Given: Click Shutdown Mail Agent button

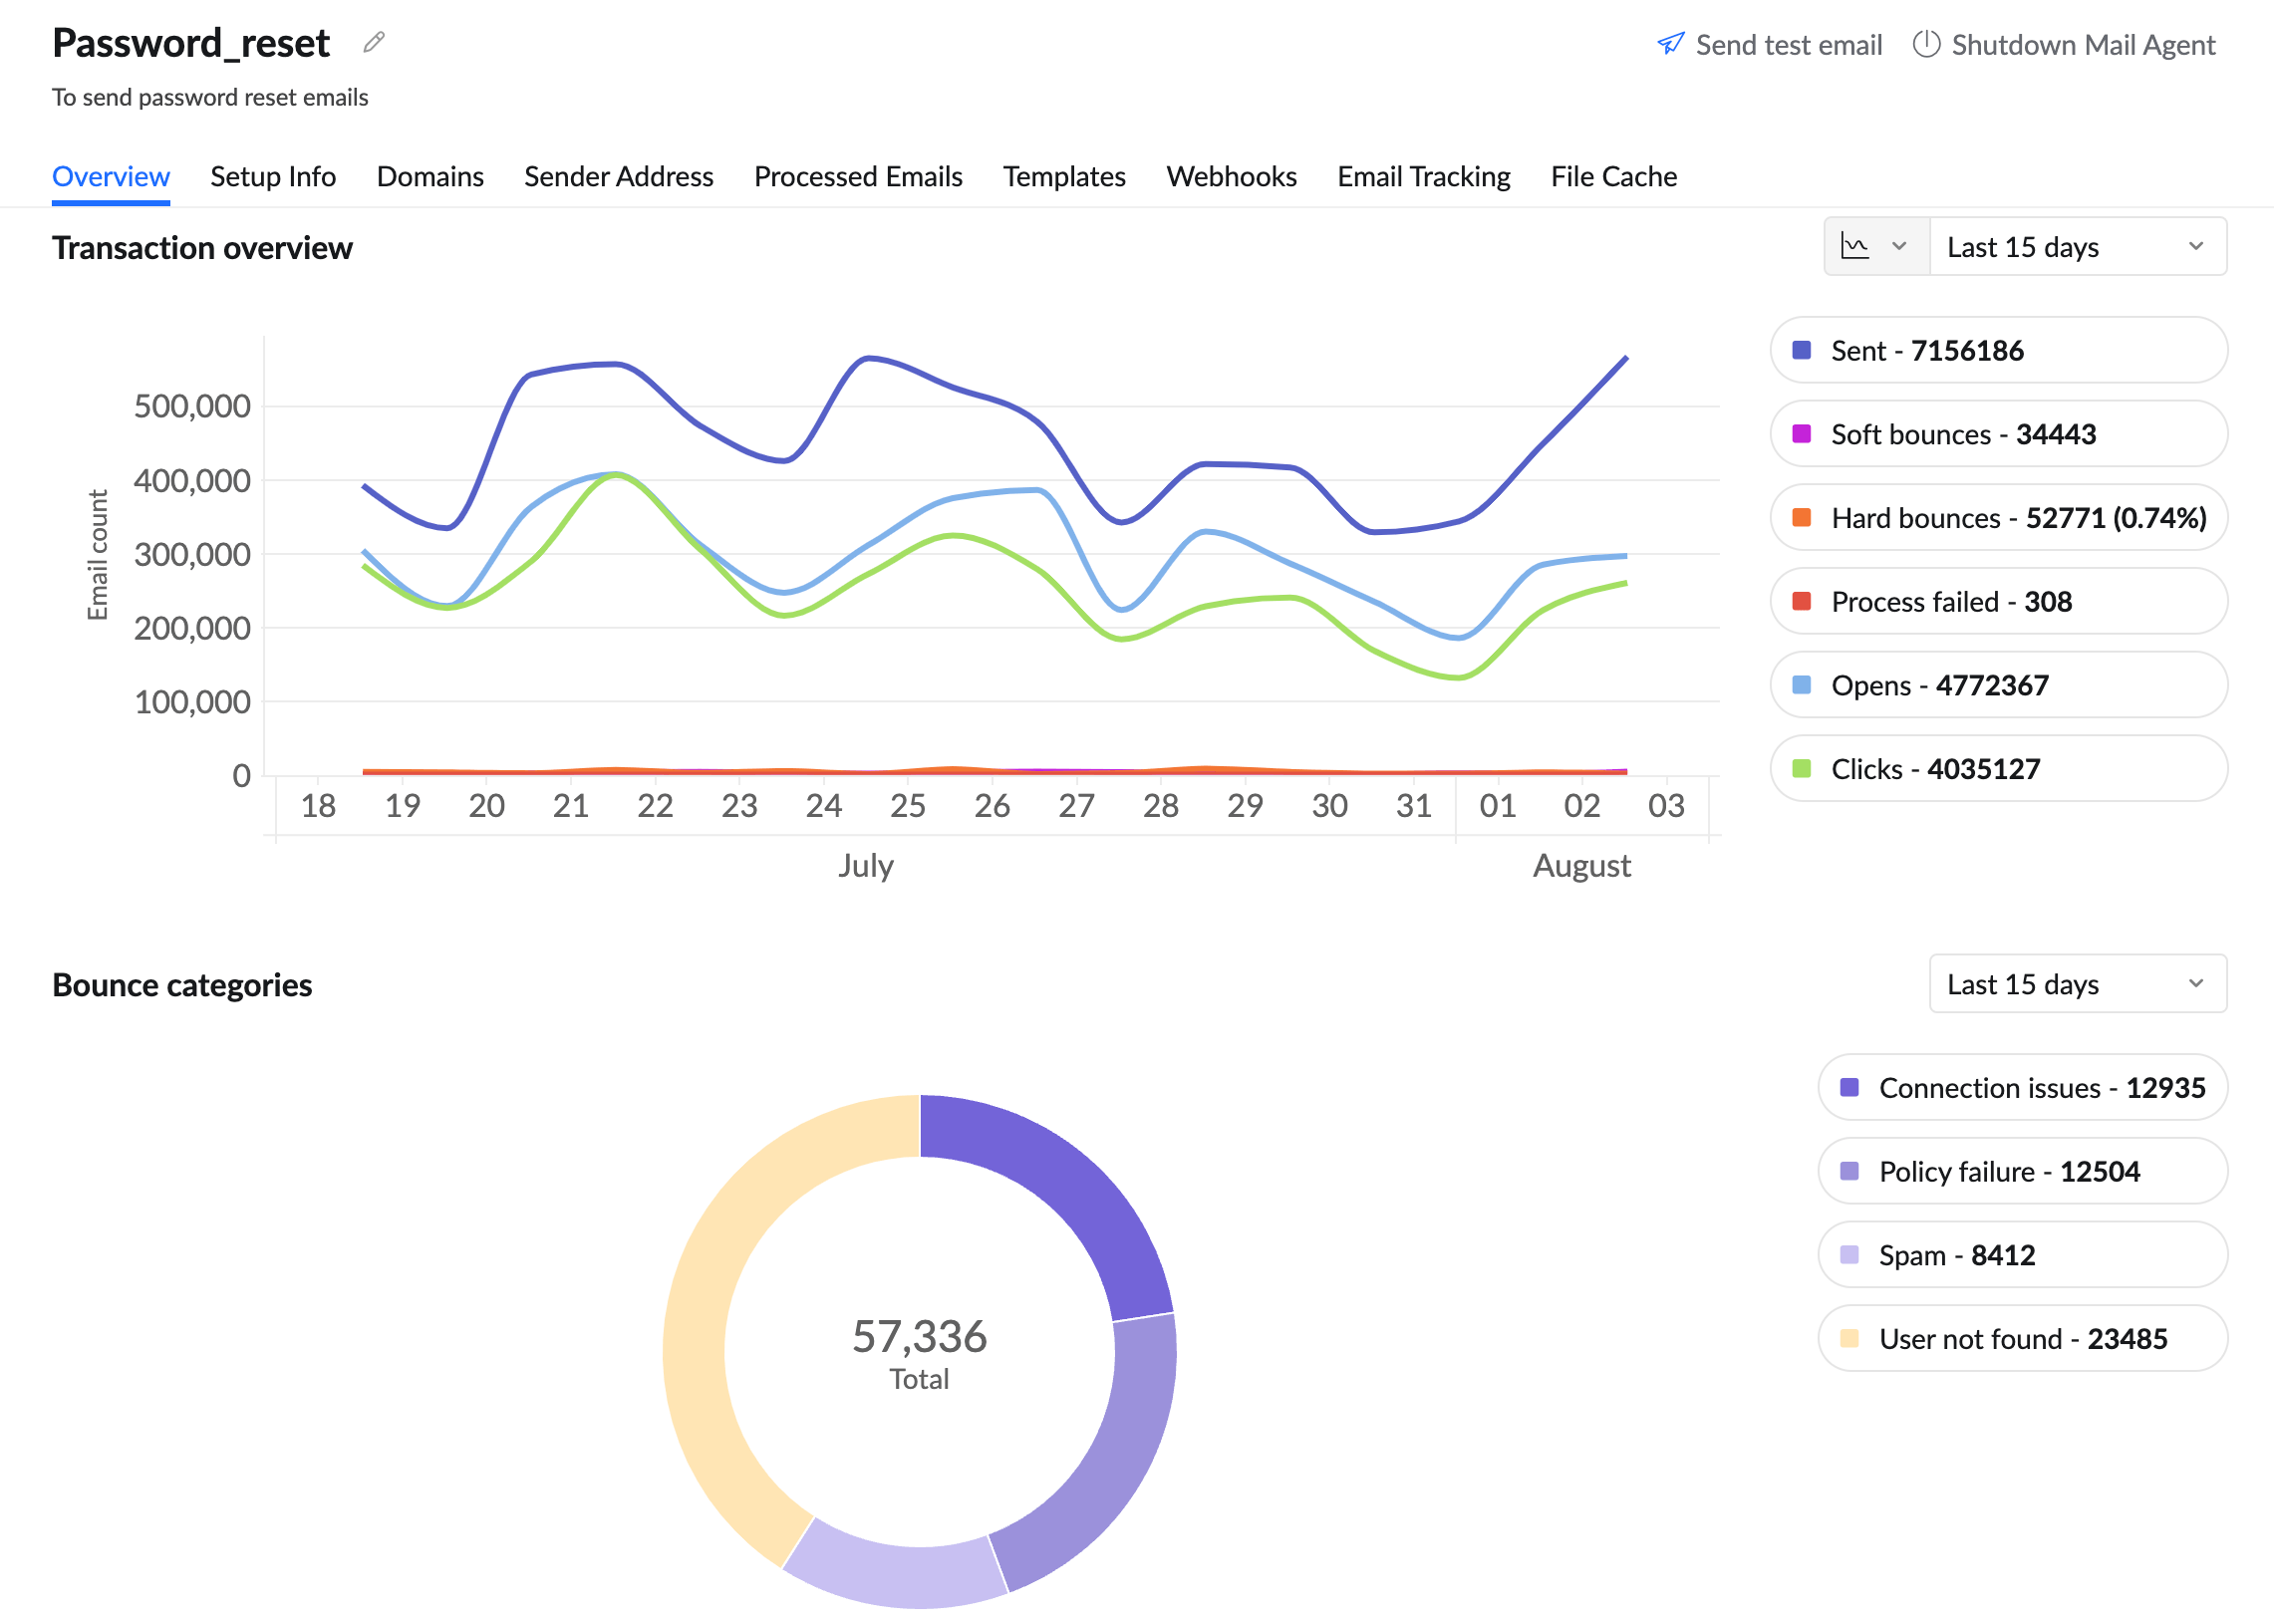Looking at the screenshot, I should 2082,44.
